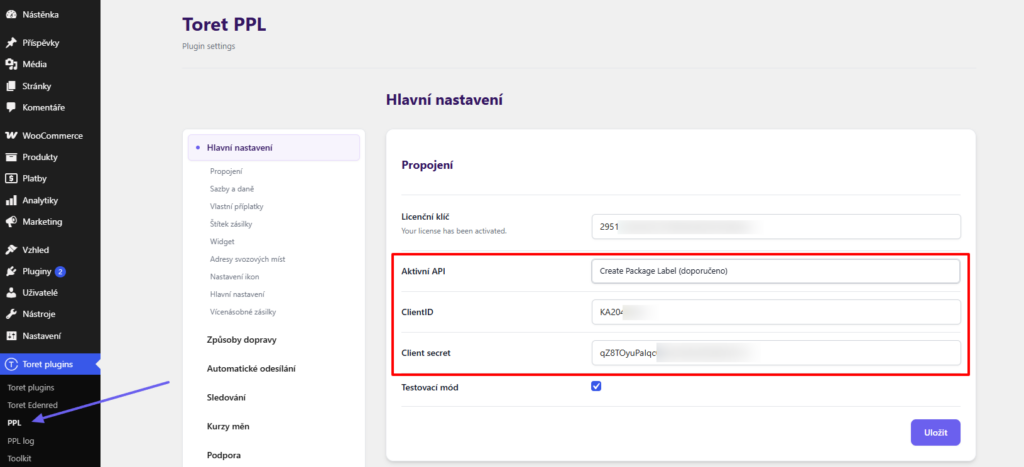This screenshot has width=1024, height=467.
Task: Click the Hlavní nastavení sub-link under Nastavení ikon
Action: click(237, 295)
